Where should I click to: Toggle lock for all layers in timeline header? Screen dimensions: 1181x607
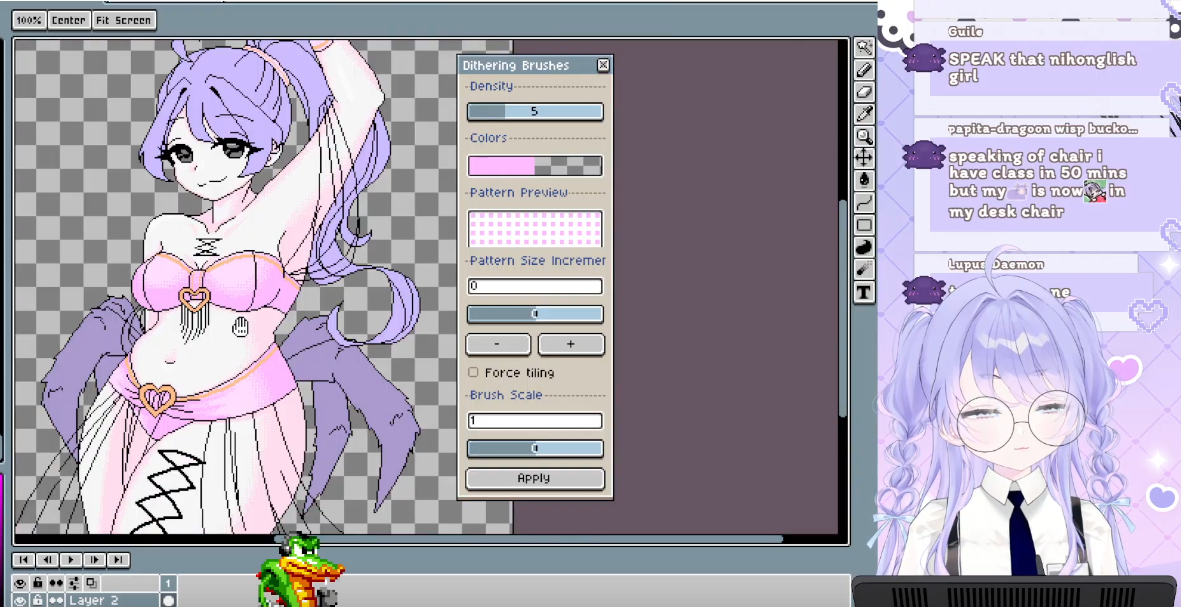(38, 583)
